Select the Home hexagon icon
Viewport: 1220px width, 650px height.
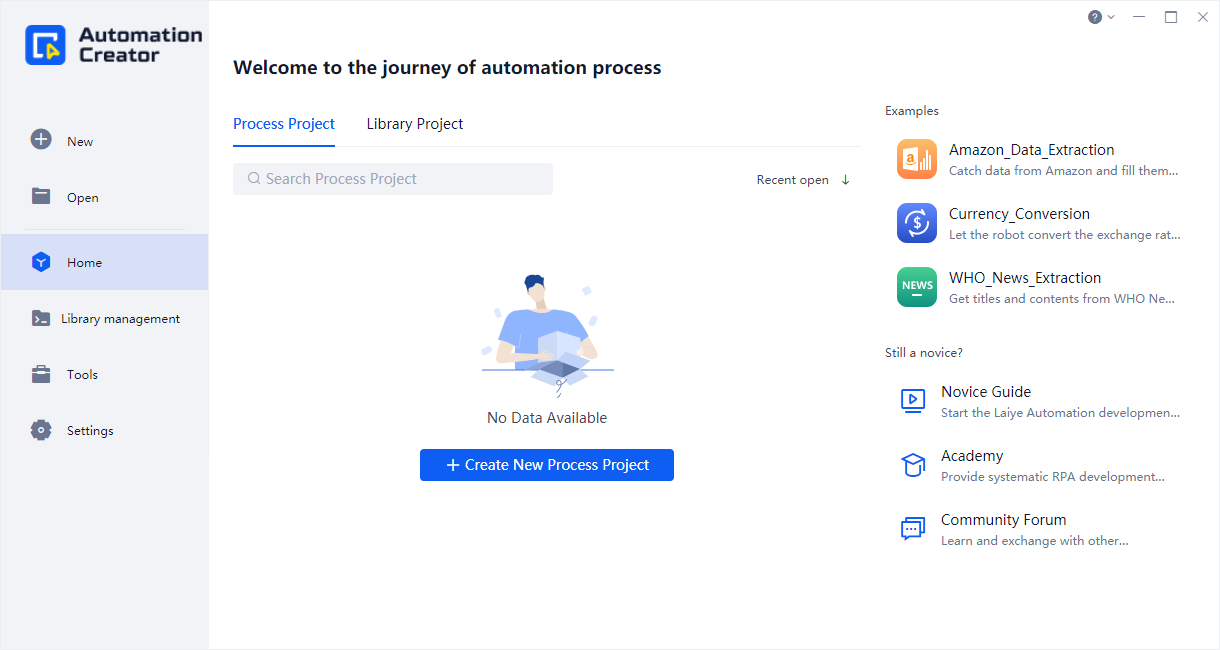coord(41,262)
